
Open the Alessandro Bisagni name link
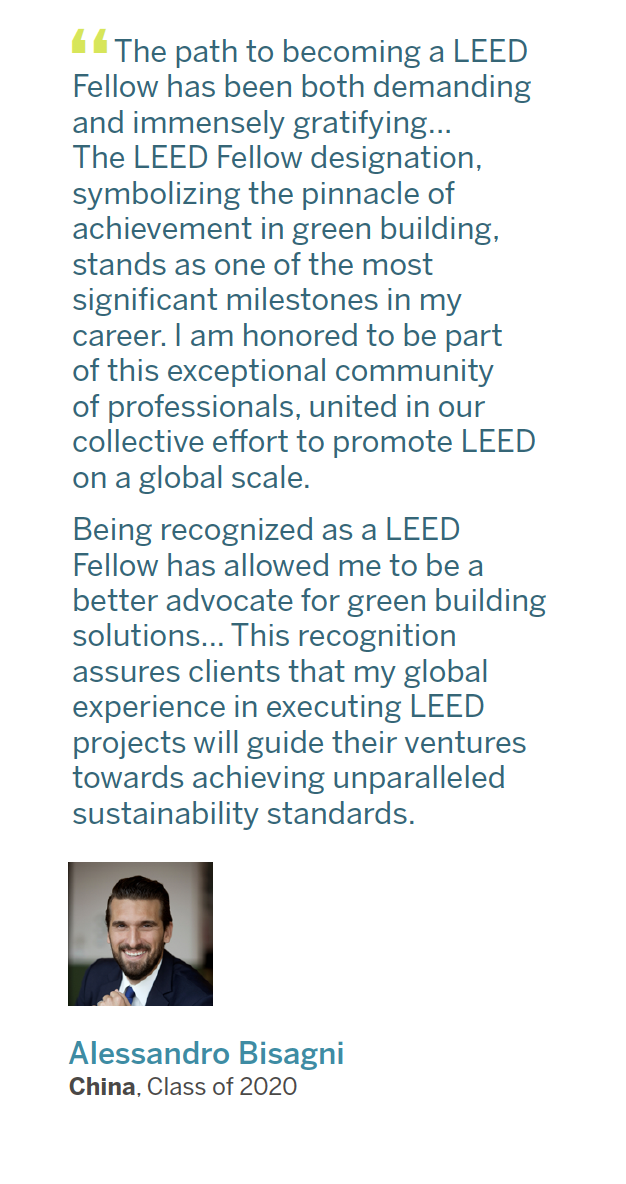point(206,1053)
